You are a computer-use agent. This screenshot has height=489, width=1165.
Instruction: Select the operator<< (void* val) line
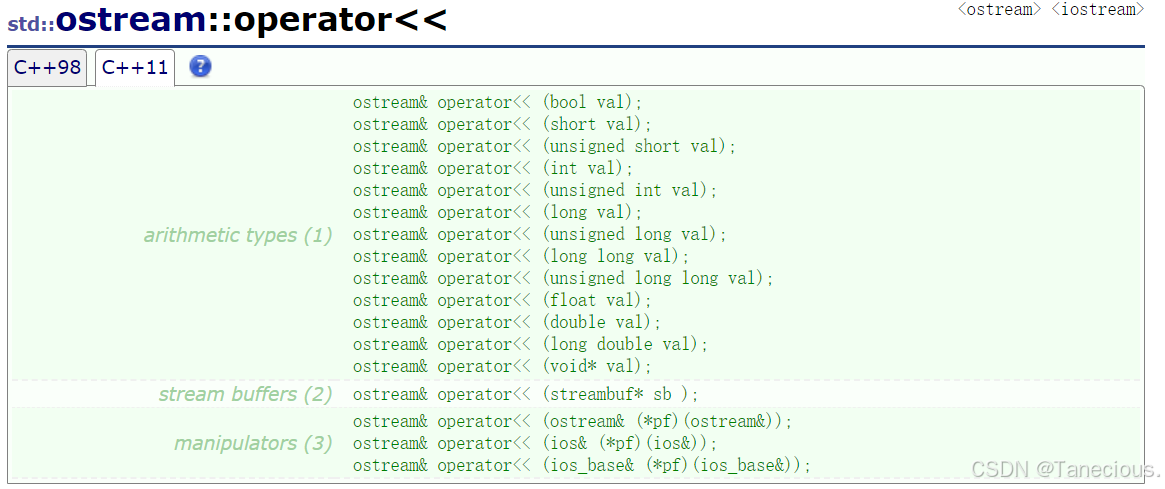[502, 367]
